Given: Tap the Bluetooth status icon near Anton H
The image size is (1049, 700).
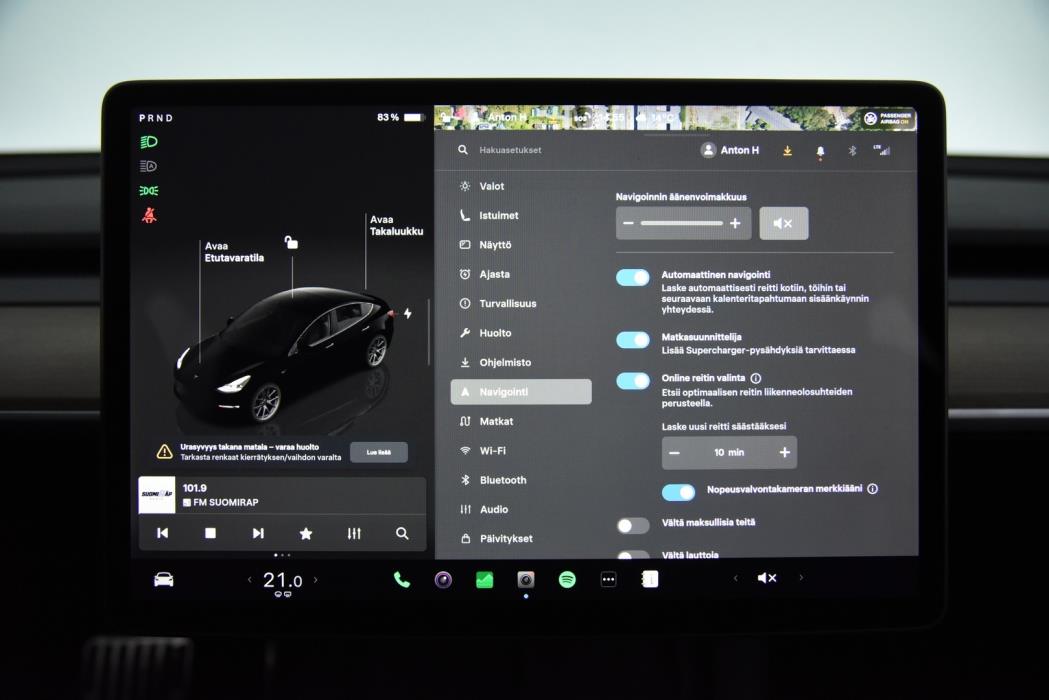Looking at the screenshot, I should (x=852, y=150).
